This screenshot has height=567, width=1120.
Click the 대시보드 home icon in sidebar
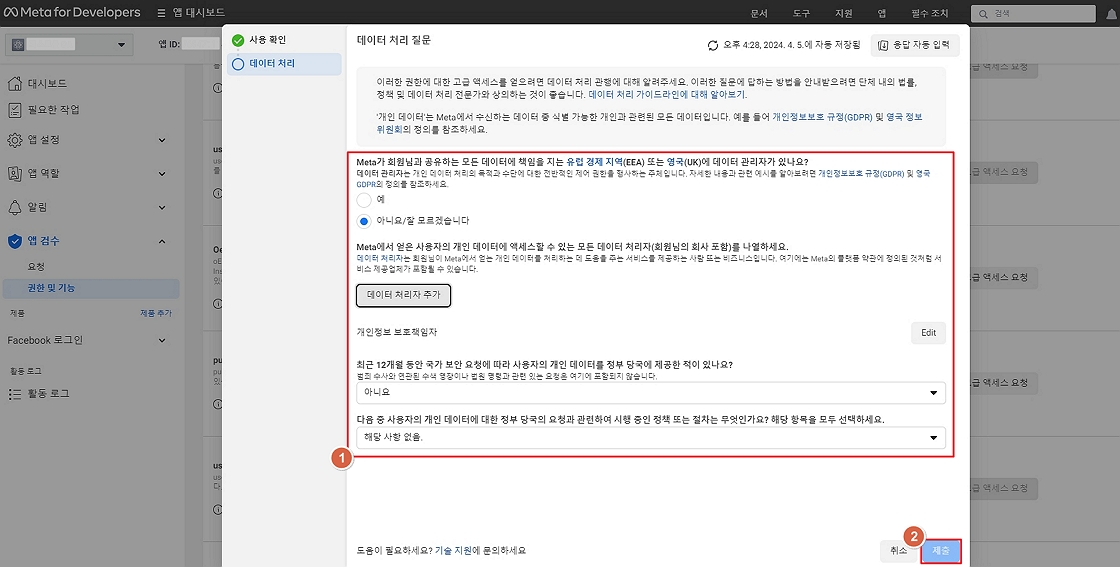tap(14, 84)
